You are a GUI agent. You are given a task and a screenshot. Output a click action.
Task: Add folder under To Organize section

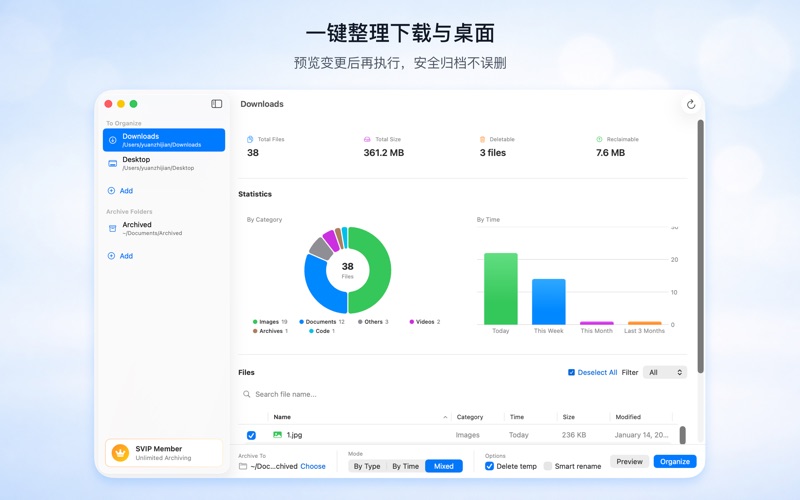tap(120, 191)
